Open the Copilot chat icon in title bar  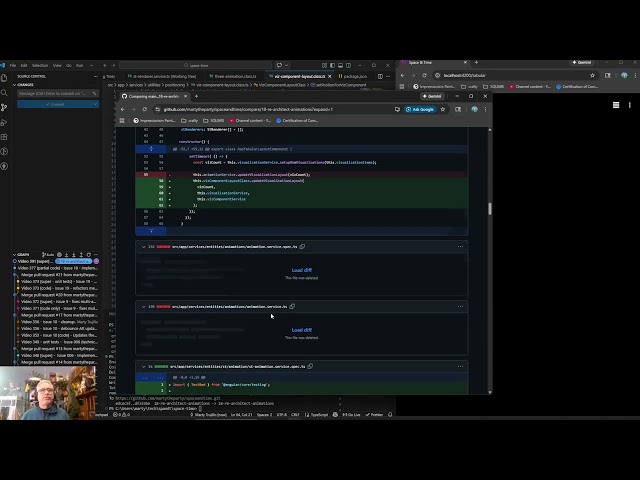[x=280, y=65]
